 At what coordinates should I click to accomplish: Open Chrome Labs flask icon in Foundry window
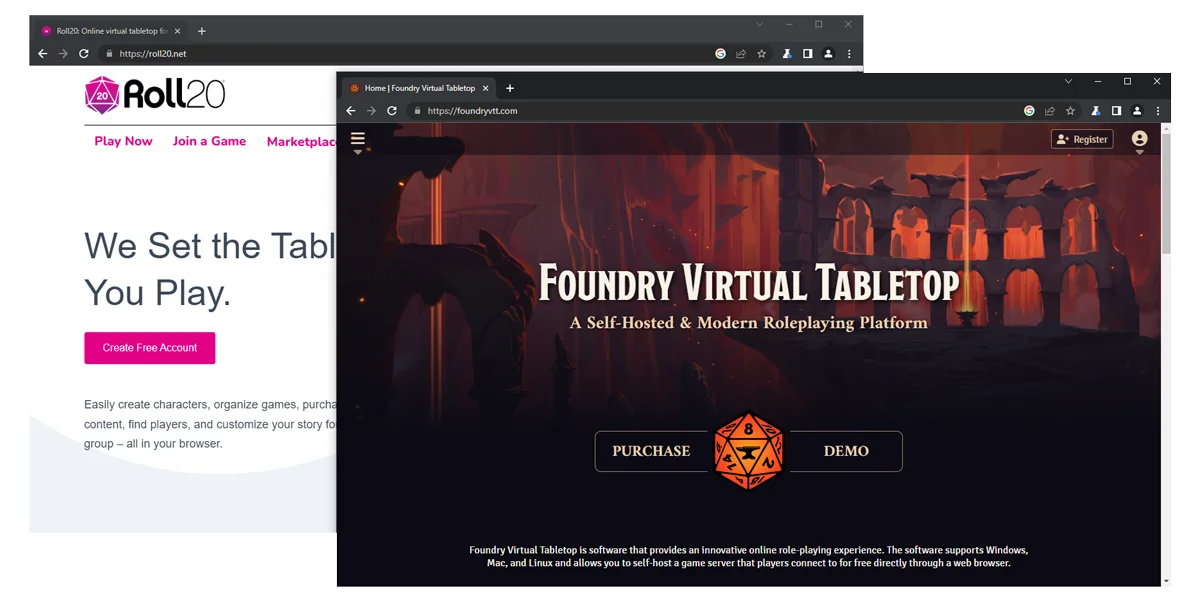(x=1096, y=111)
